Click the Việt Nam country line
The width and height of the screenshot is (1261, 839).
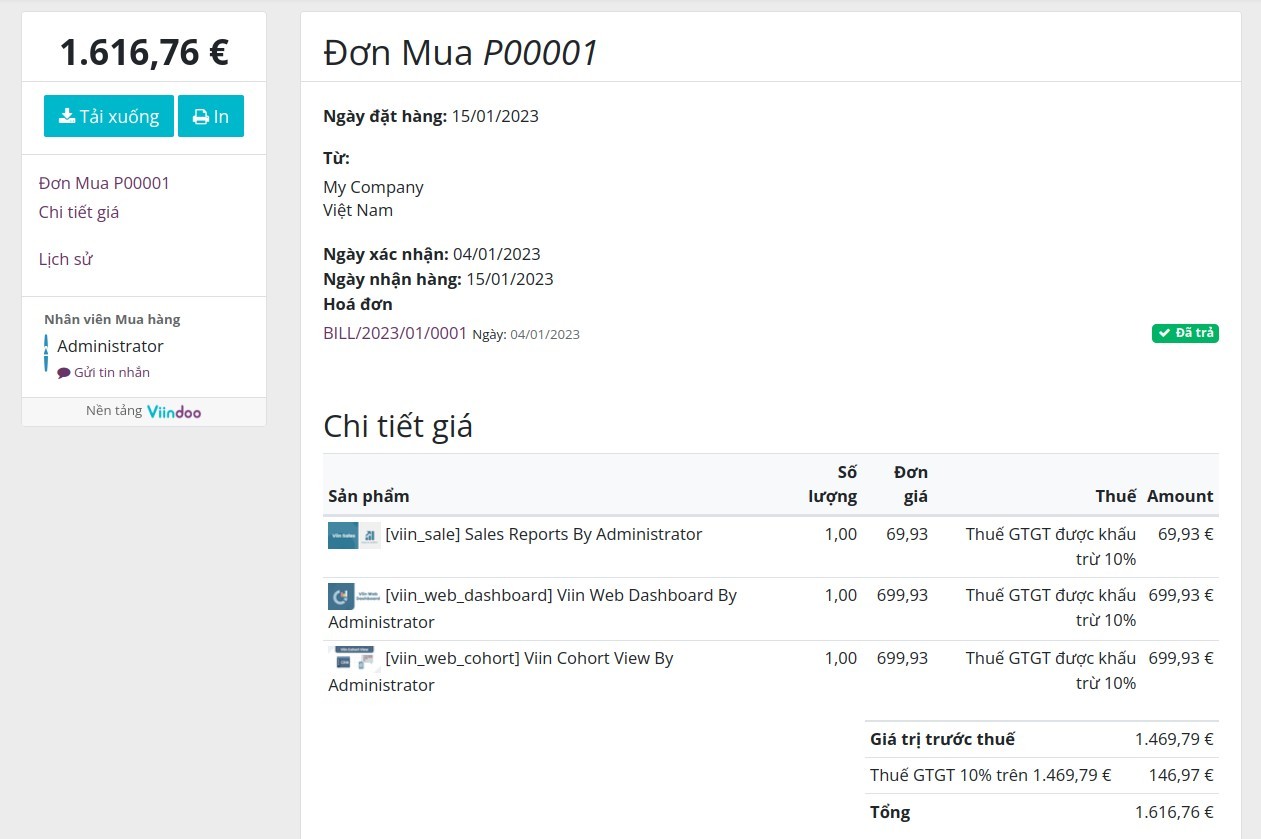[358, 210]
